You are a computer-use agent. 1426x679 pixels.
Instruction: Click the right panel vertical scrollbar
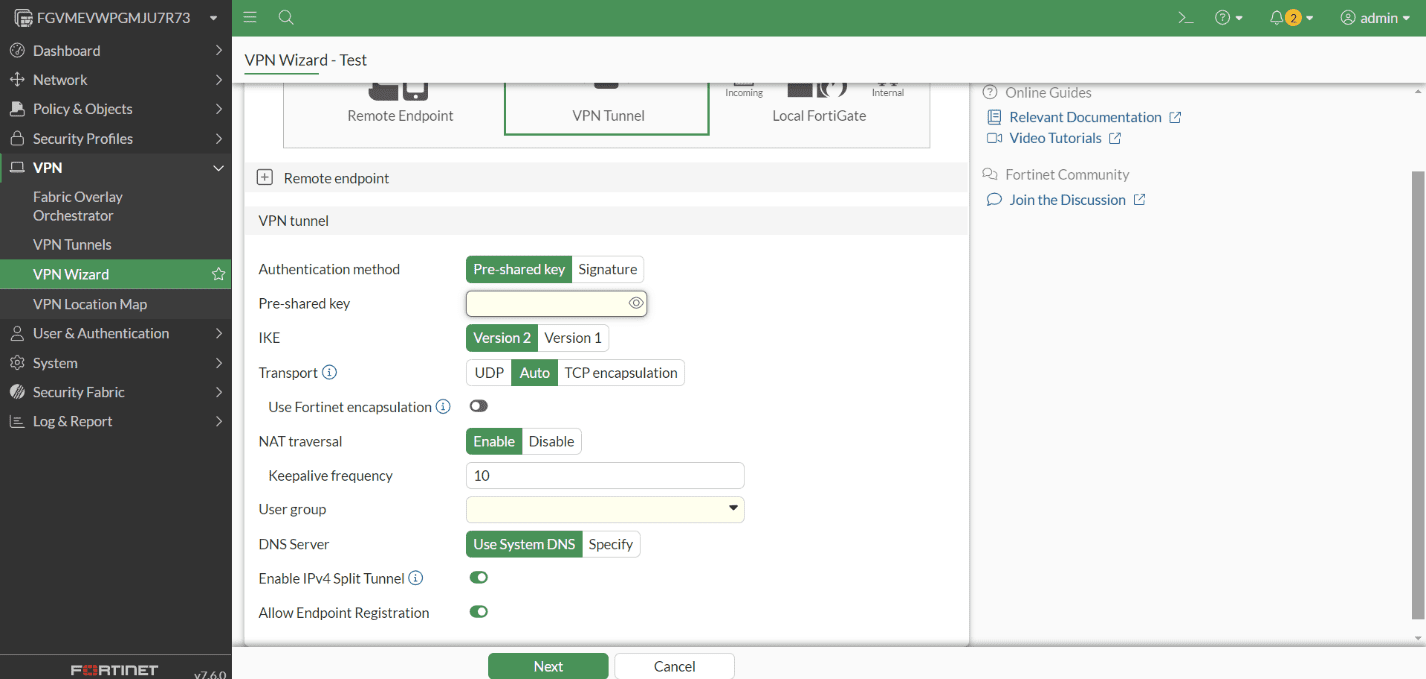point(1418,395)
